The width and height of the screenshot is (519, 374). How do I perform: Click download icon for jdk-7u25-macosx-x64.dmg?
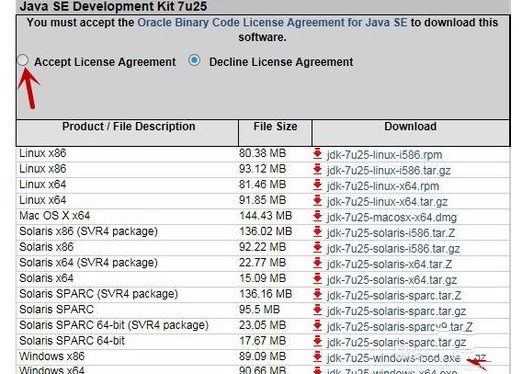(x=317, y=217)
